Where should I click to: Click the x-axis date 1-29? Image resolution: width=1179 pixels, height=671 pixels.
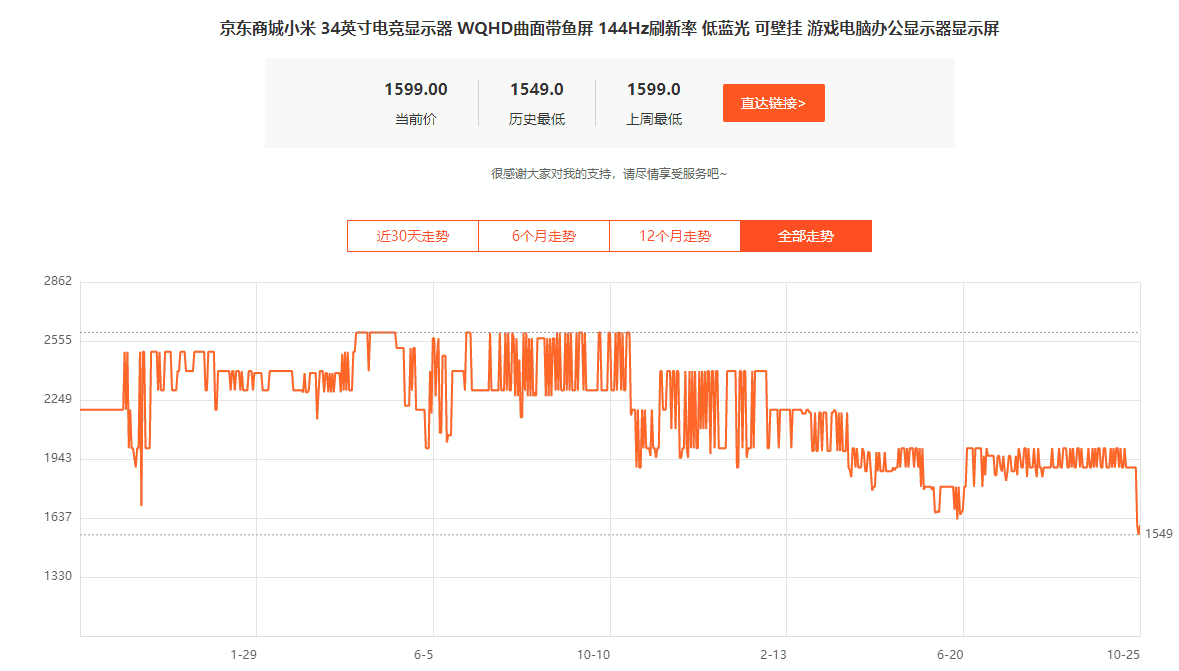pos(244,654)
